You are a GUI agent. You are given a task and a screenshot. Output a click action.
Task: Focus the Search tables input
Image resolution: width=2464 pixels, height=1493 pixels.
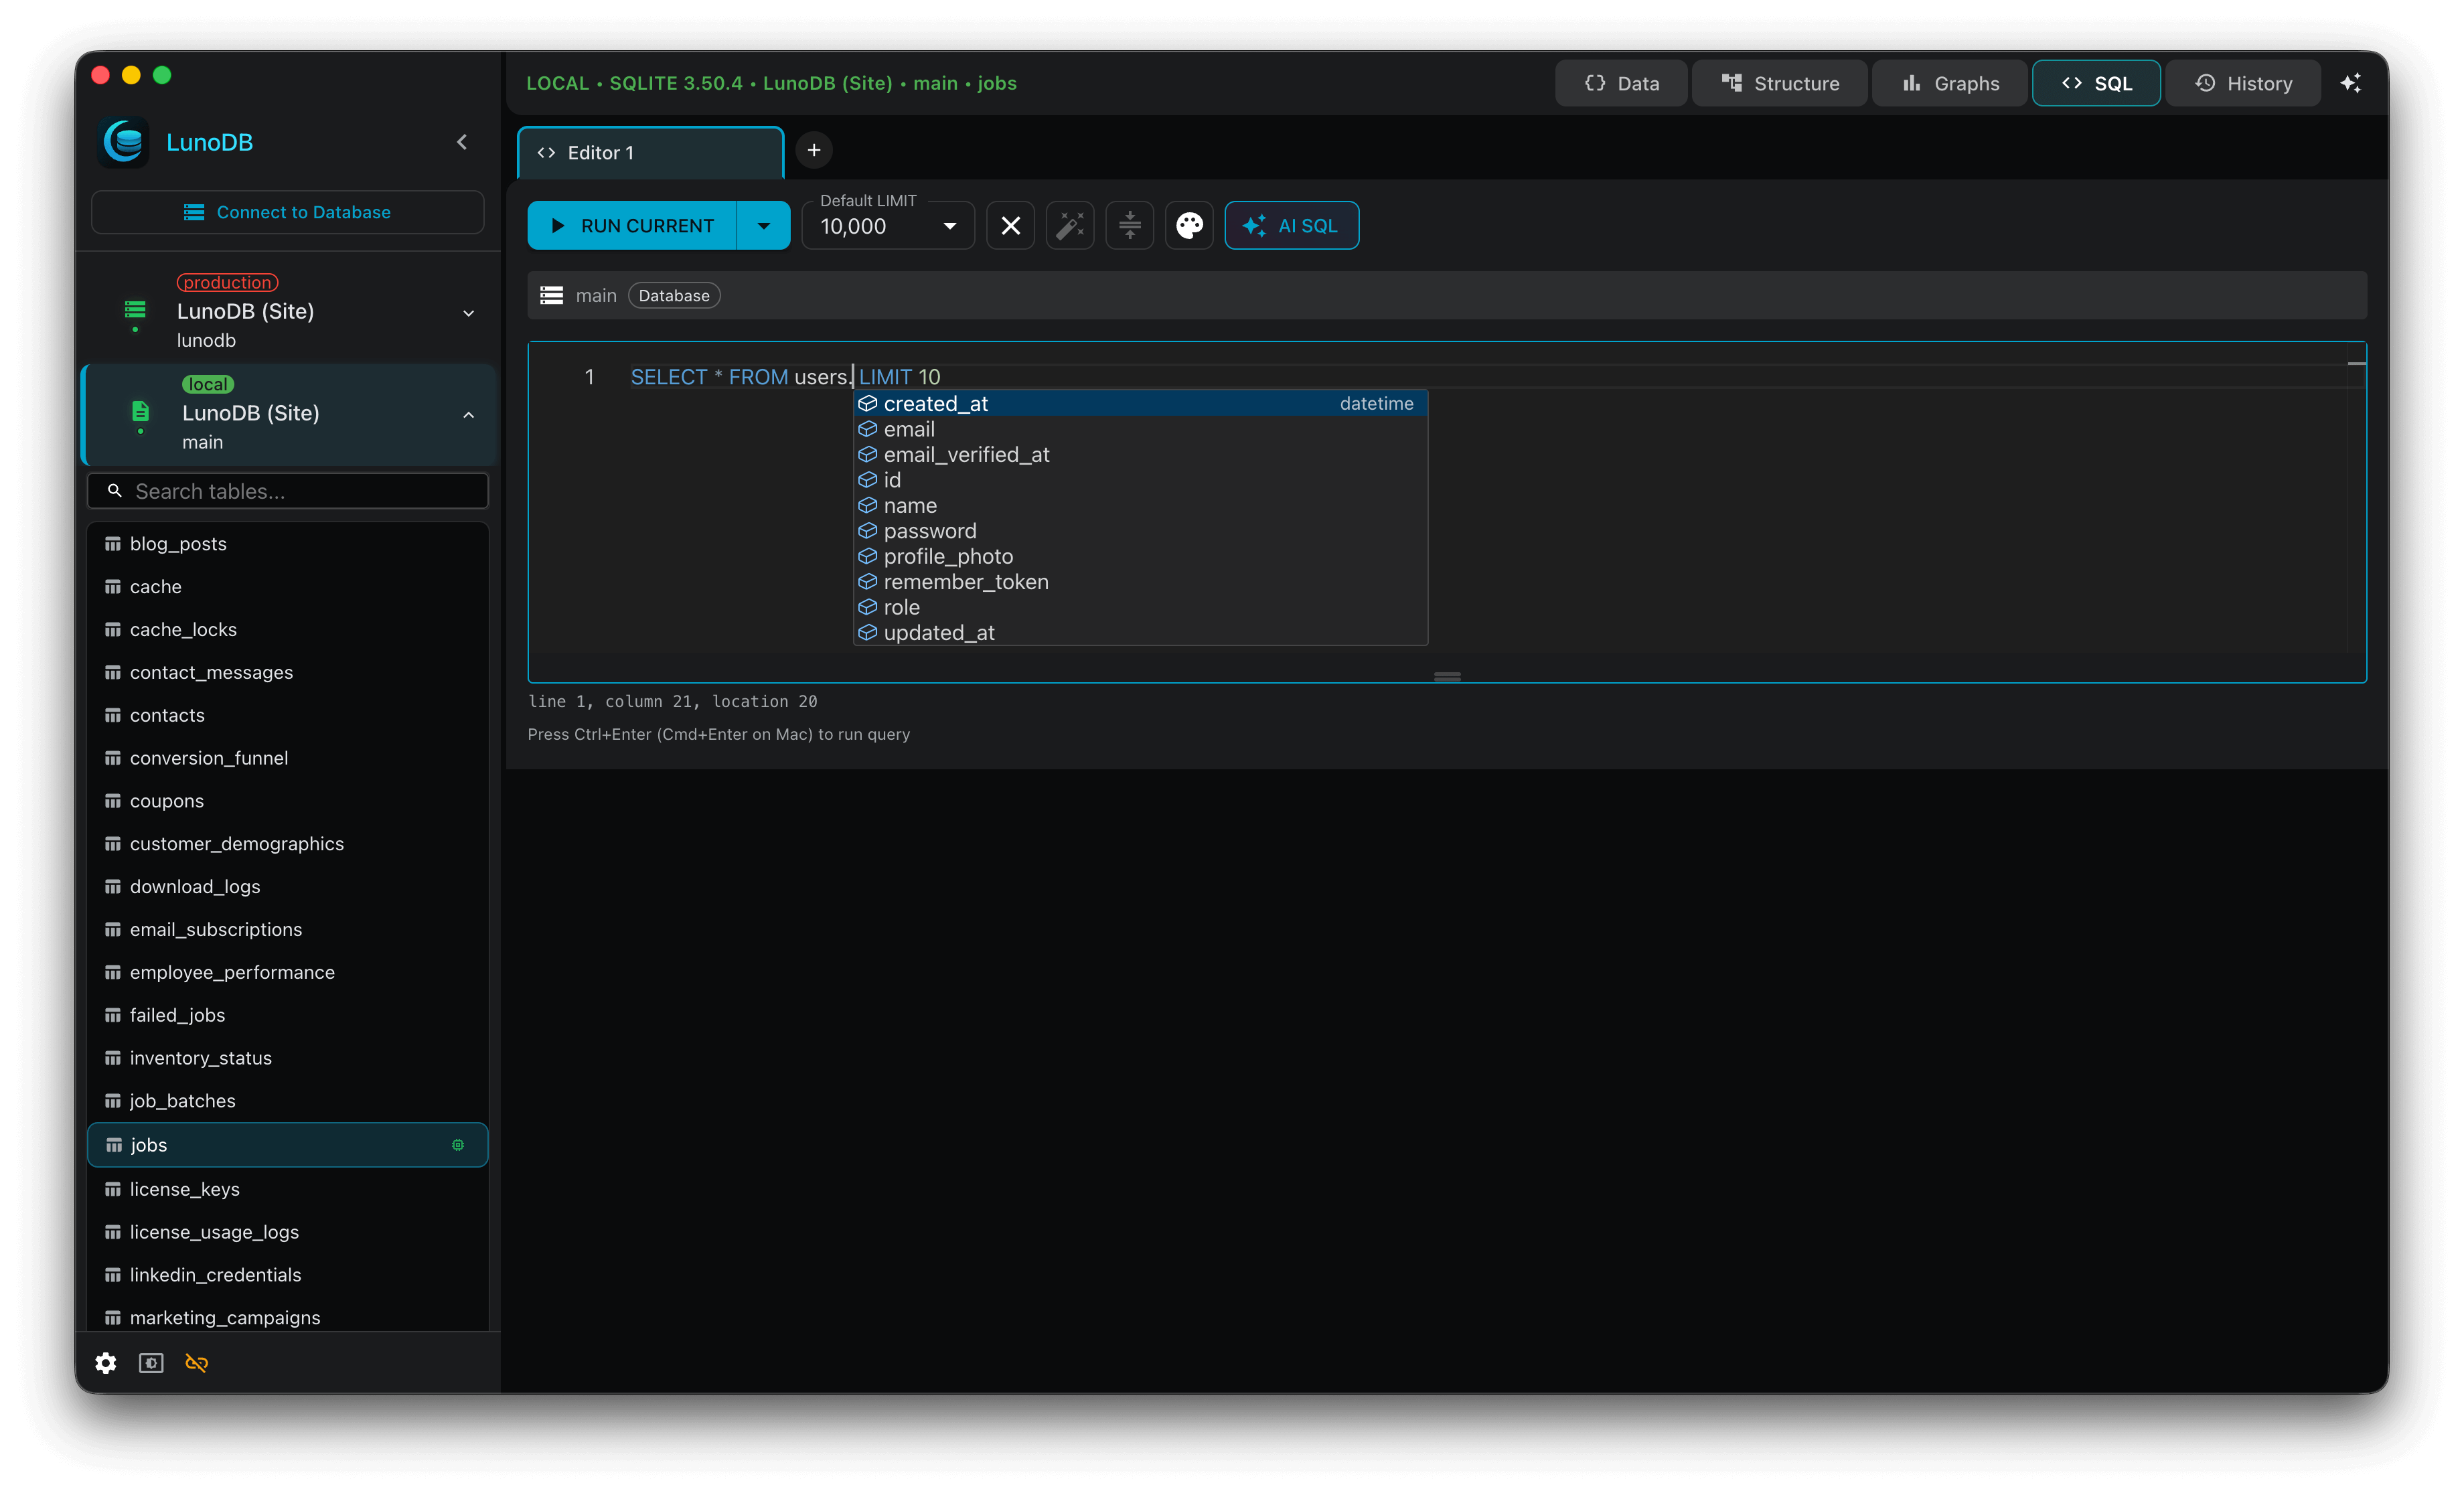(x=288, y=491)
